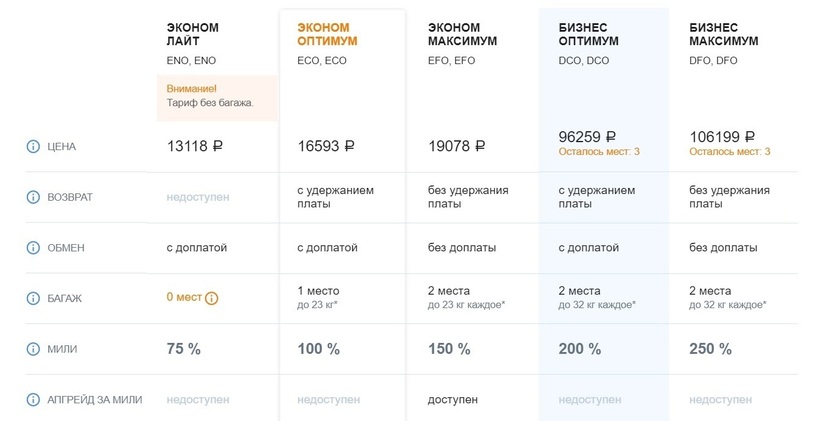The image size is (820, 421).
Task: Click the info icon beside ОБМЕН
Action: click(x=33, y=247)
